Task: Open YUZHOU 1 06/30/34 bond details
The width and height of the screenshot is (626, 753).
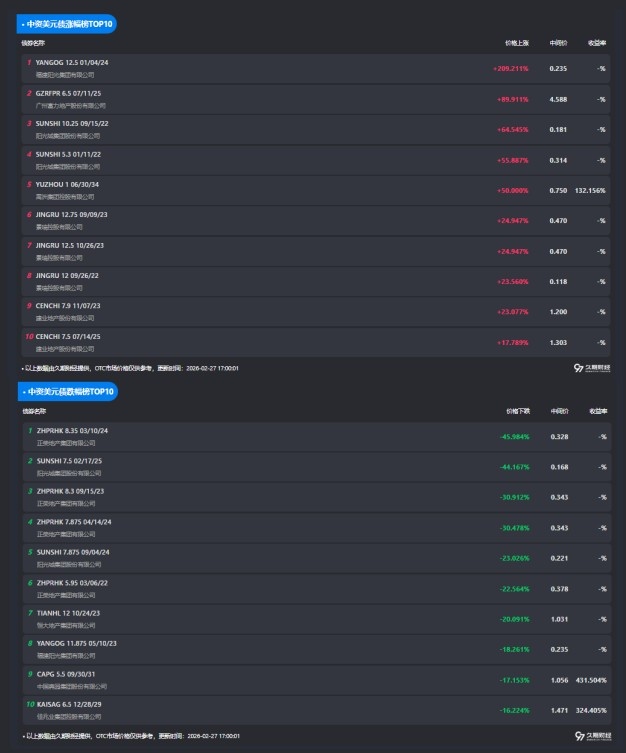Action: point(67,184)
